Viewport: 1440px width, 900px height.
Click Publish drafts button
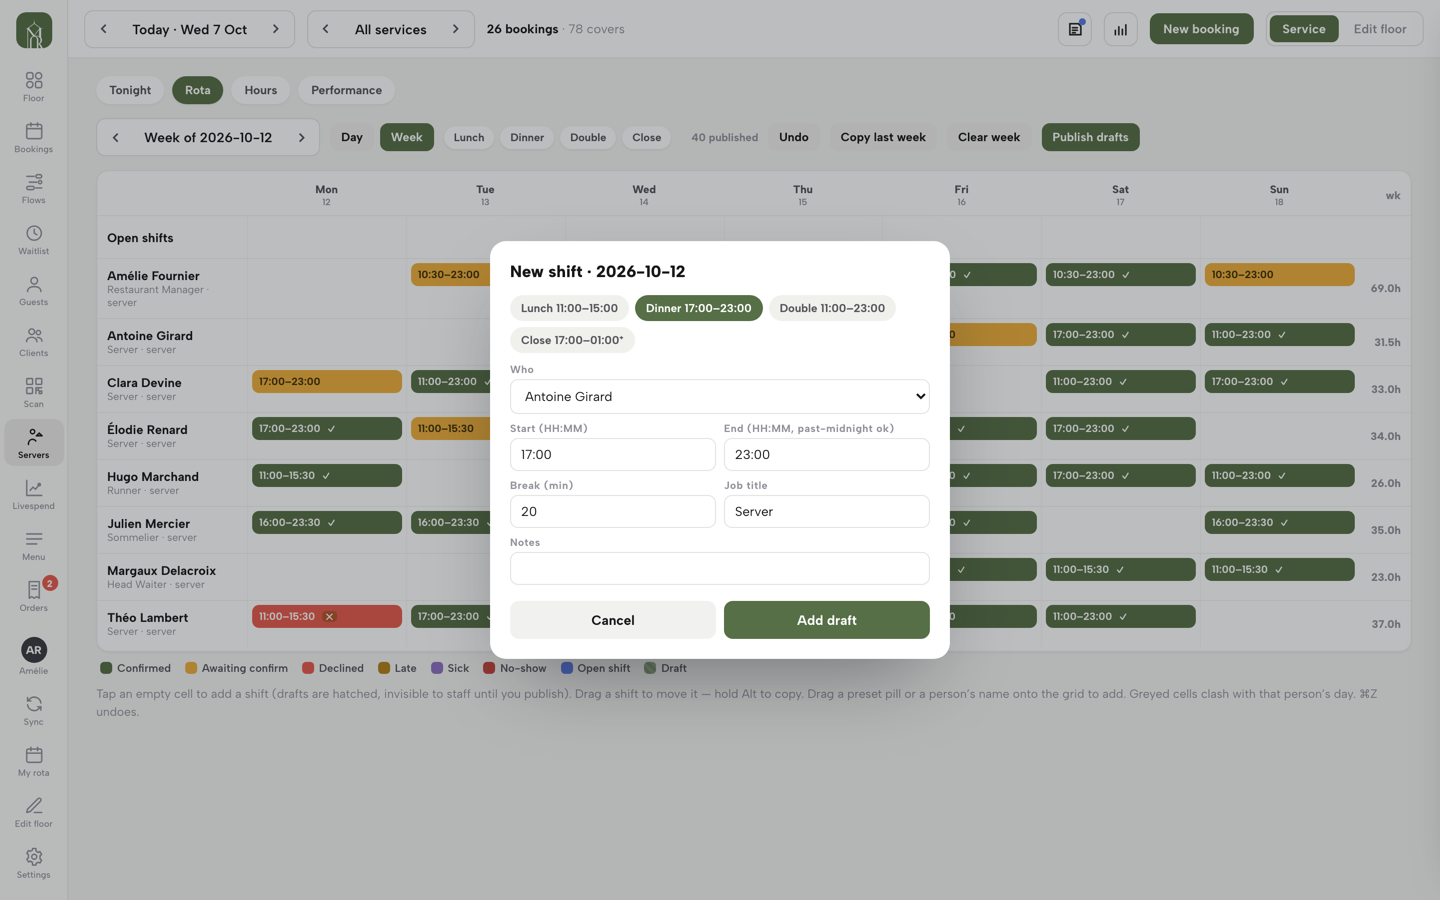1090,137
